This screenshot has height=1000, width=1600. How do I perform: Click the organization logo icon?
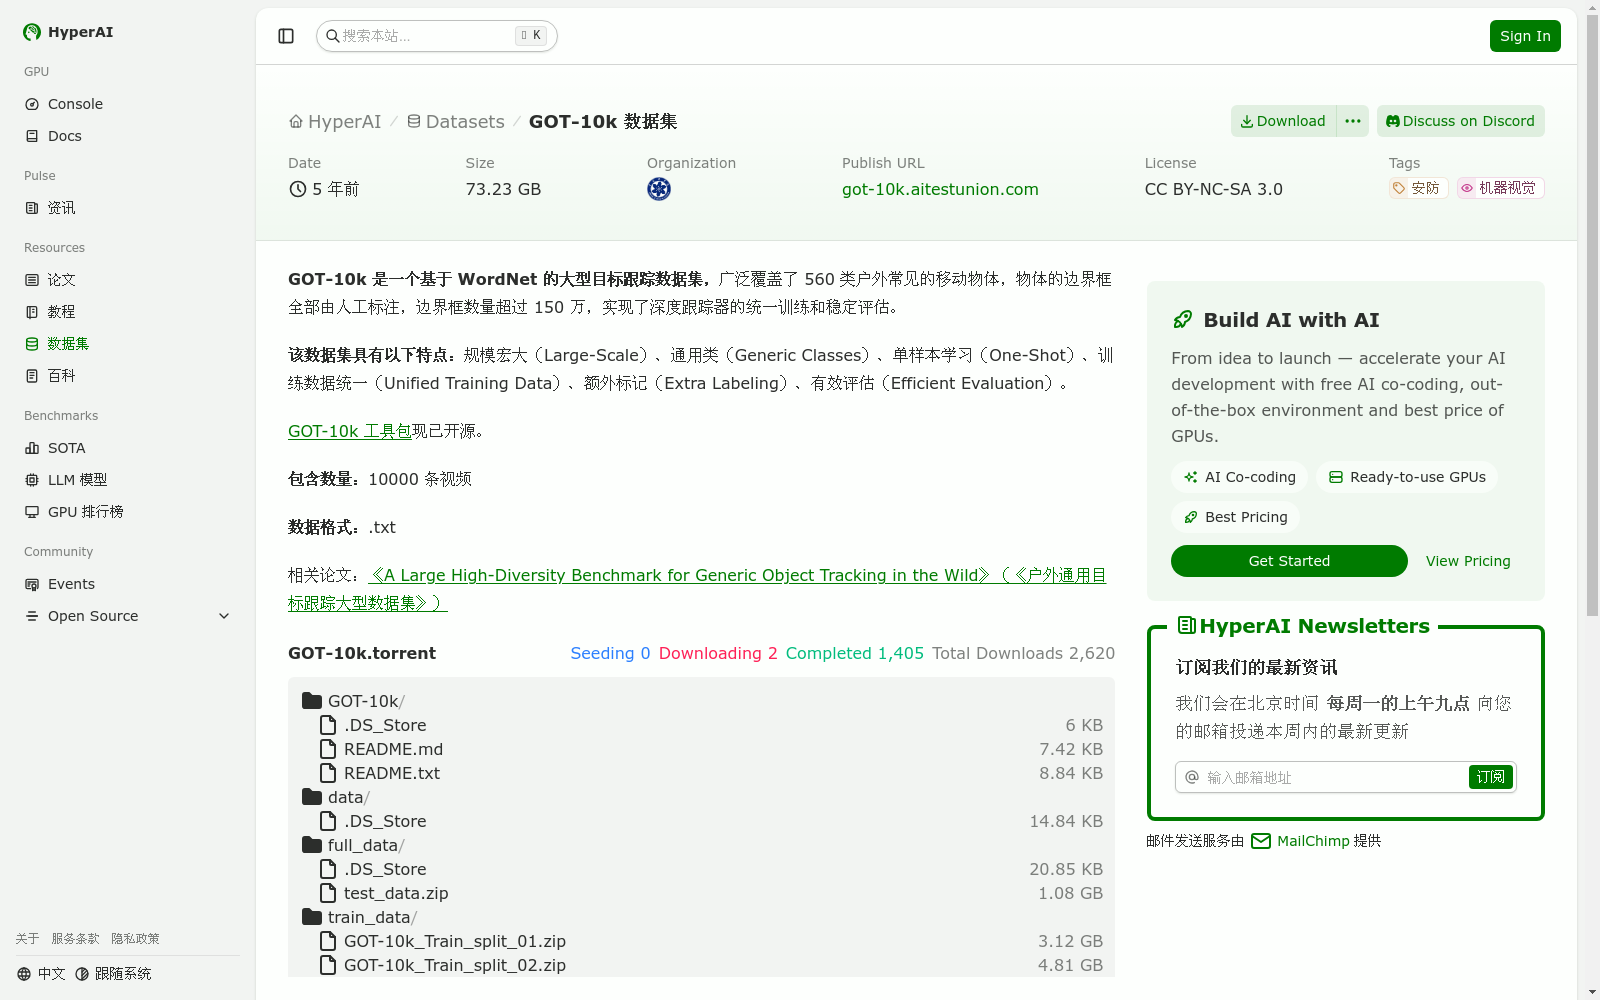coord(659,189)
